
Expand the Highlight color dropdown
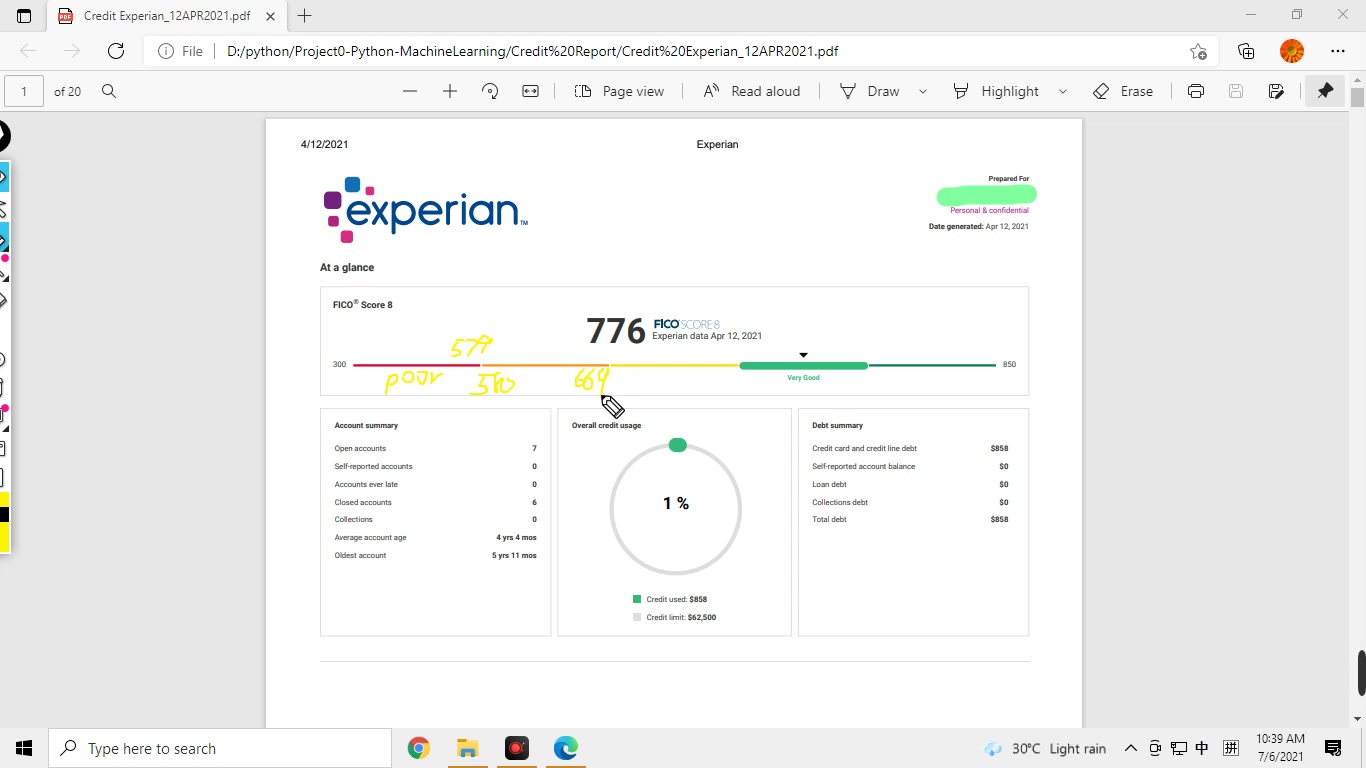pyautogui.click(x=1063, y=91)
